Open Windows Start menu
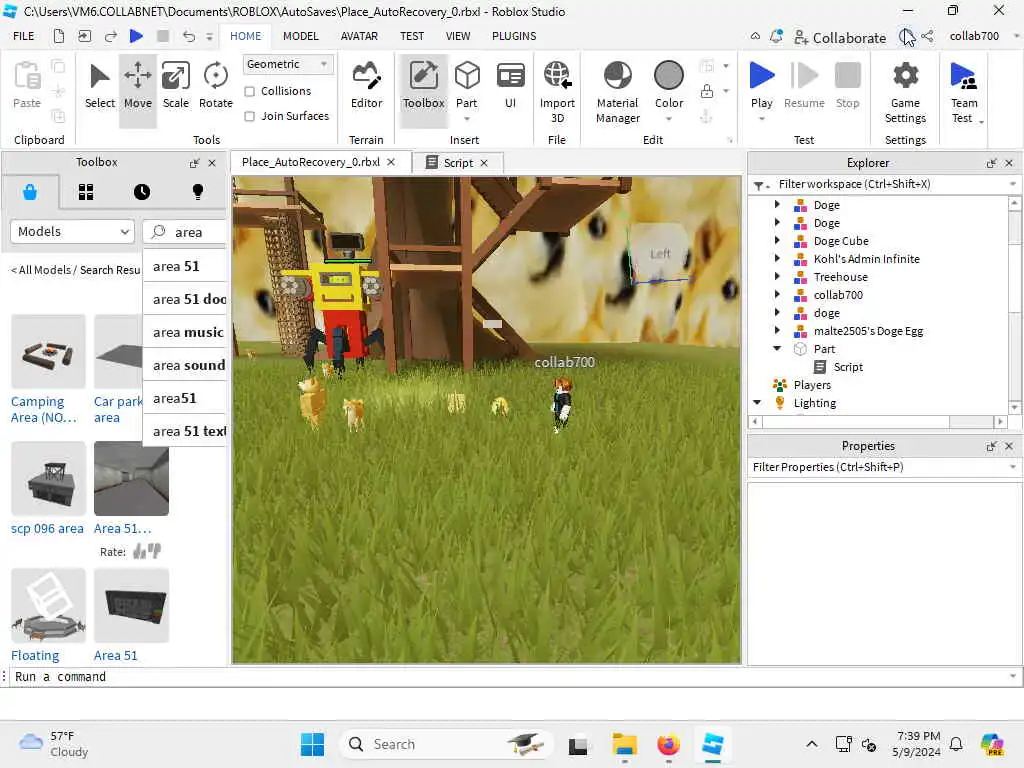 point(312,744)
